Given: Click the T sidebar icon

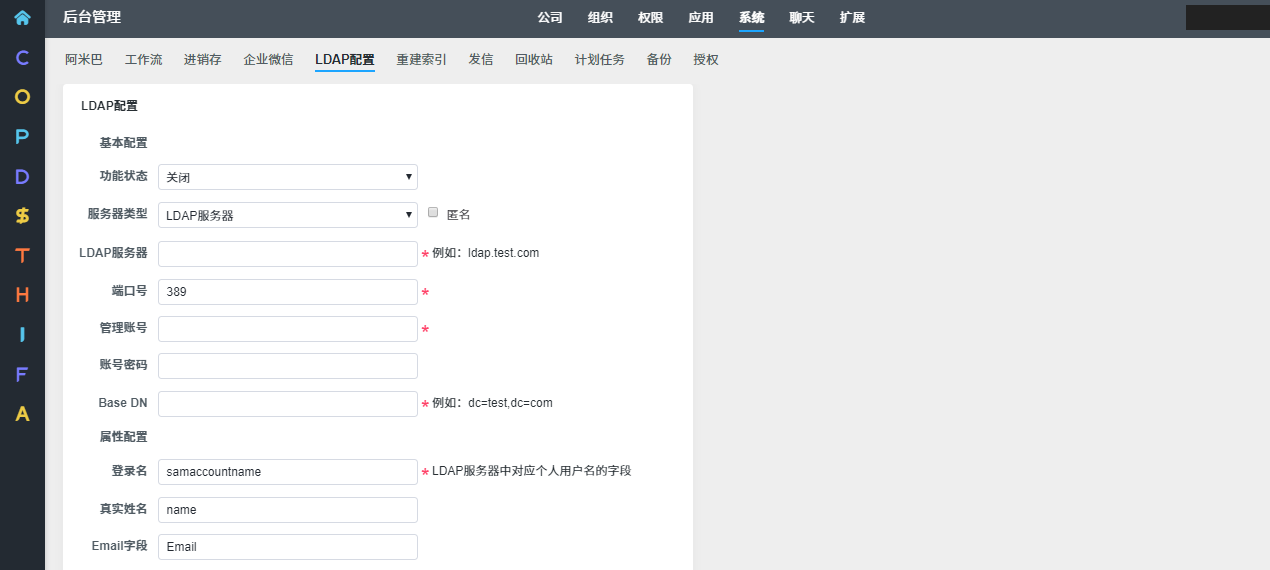Looking at the screenshot, I should click(x=22, y=255).
